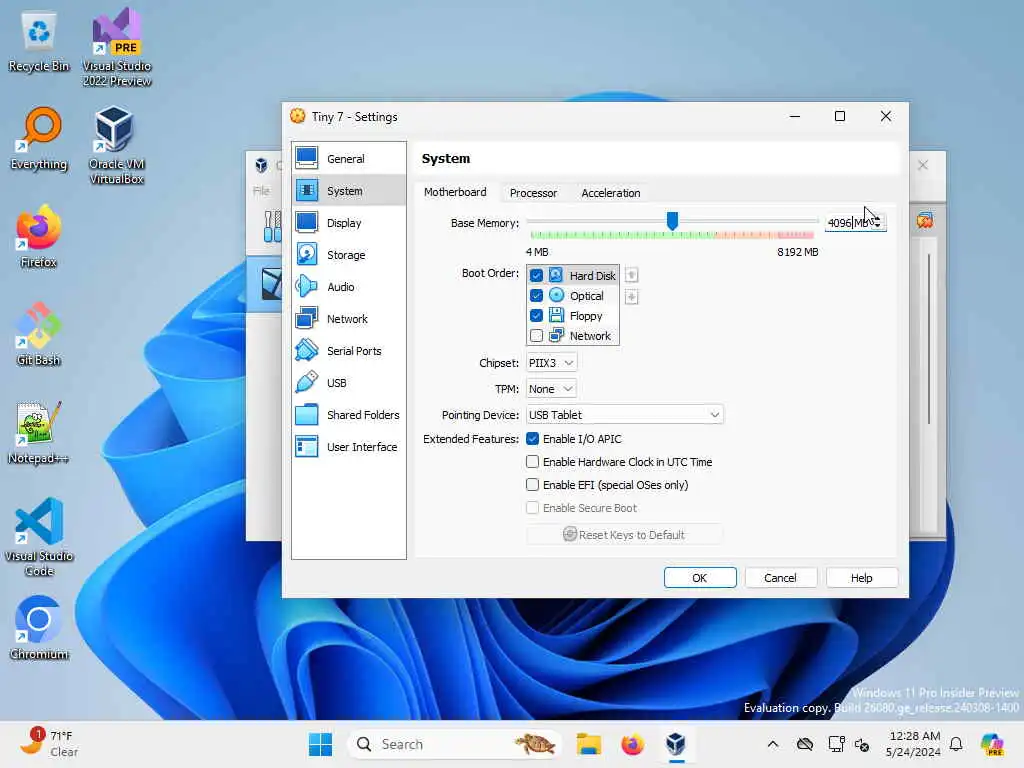Open Visual Studio Code desktop icon
Screen dimensions: 1024x768
coord(39,537)
